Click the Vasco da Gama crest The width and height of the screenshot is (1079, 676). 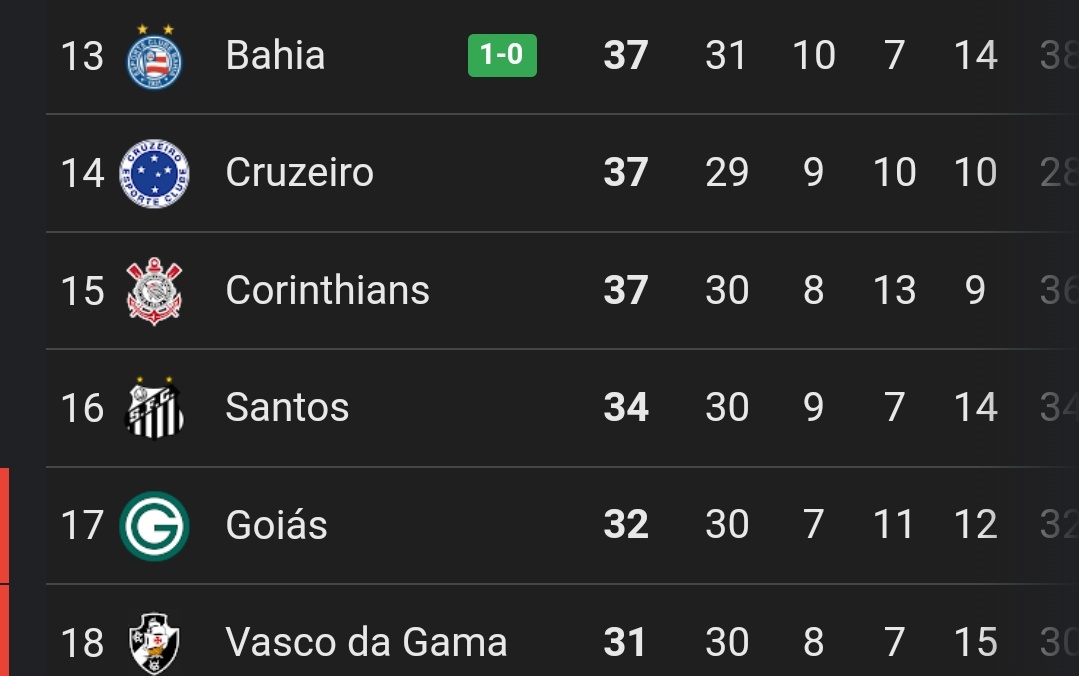154,642
